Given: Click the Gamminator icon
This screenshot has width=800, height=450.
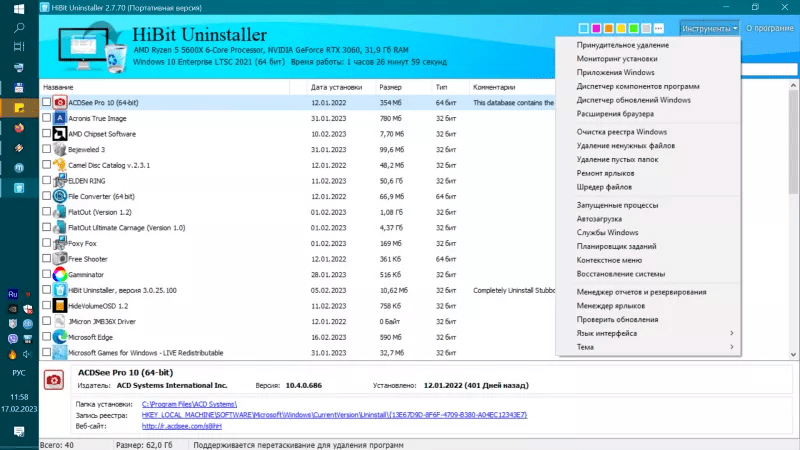Looking at the screenshot, I should click(60, 274).
